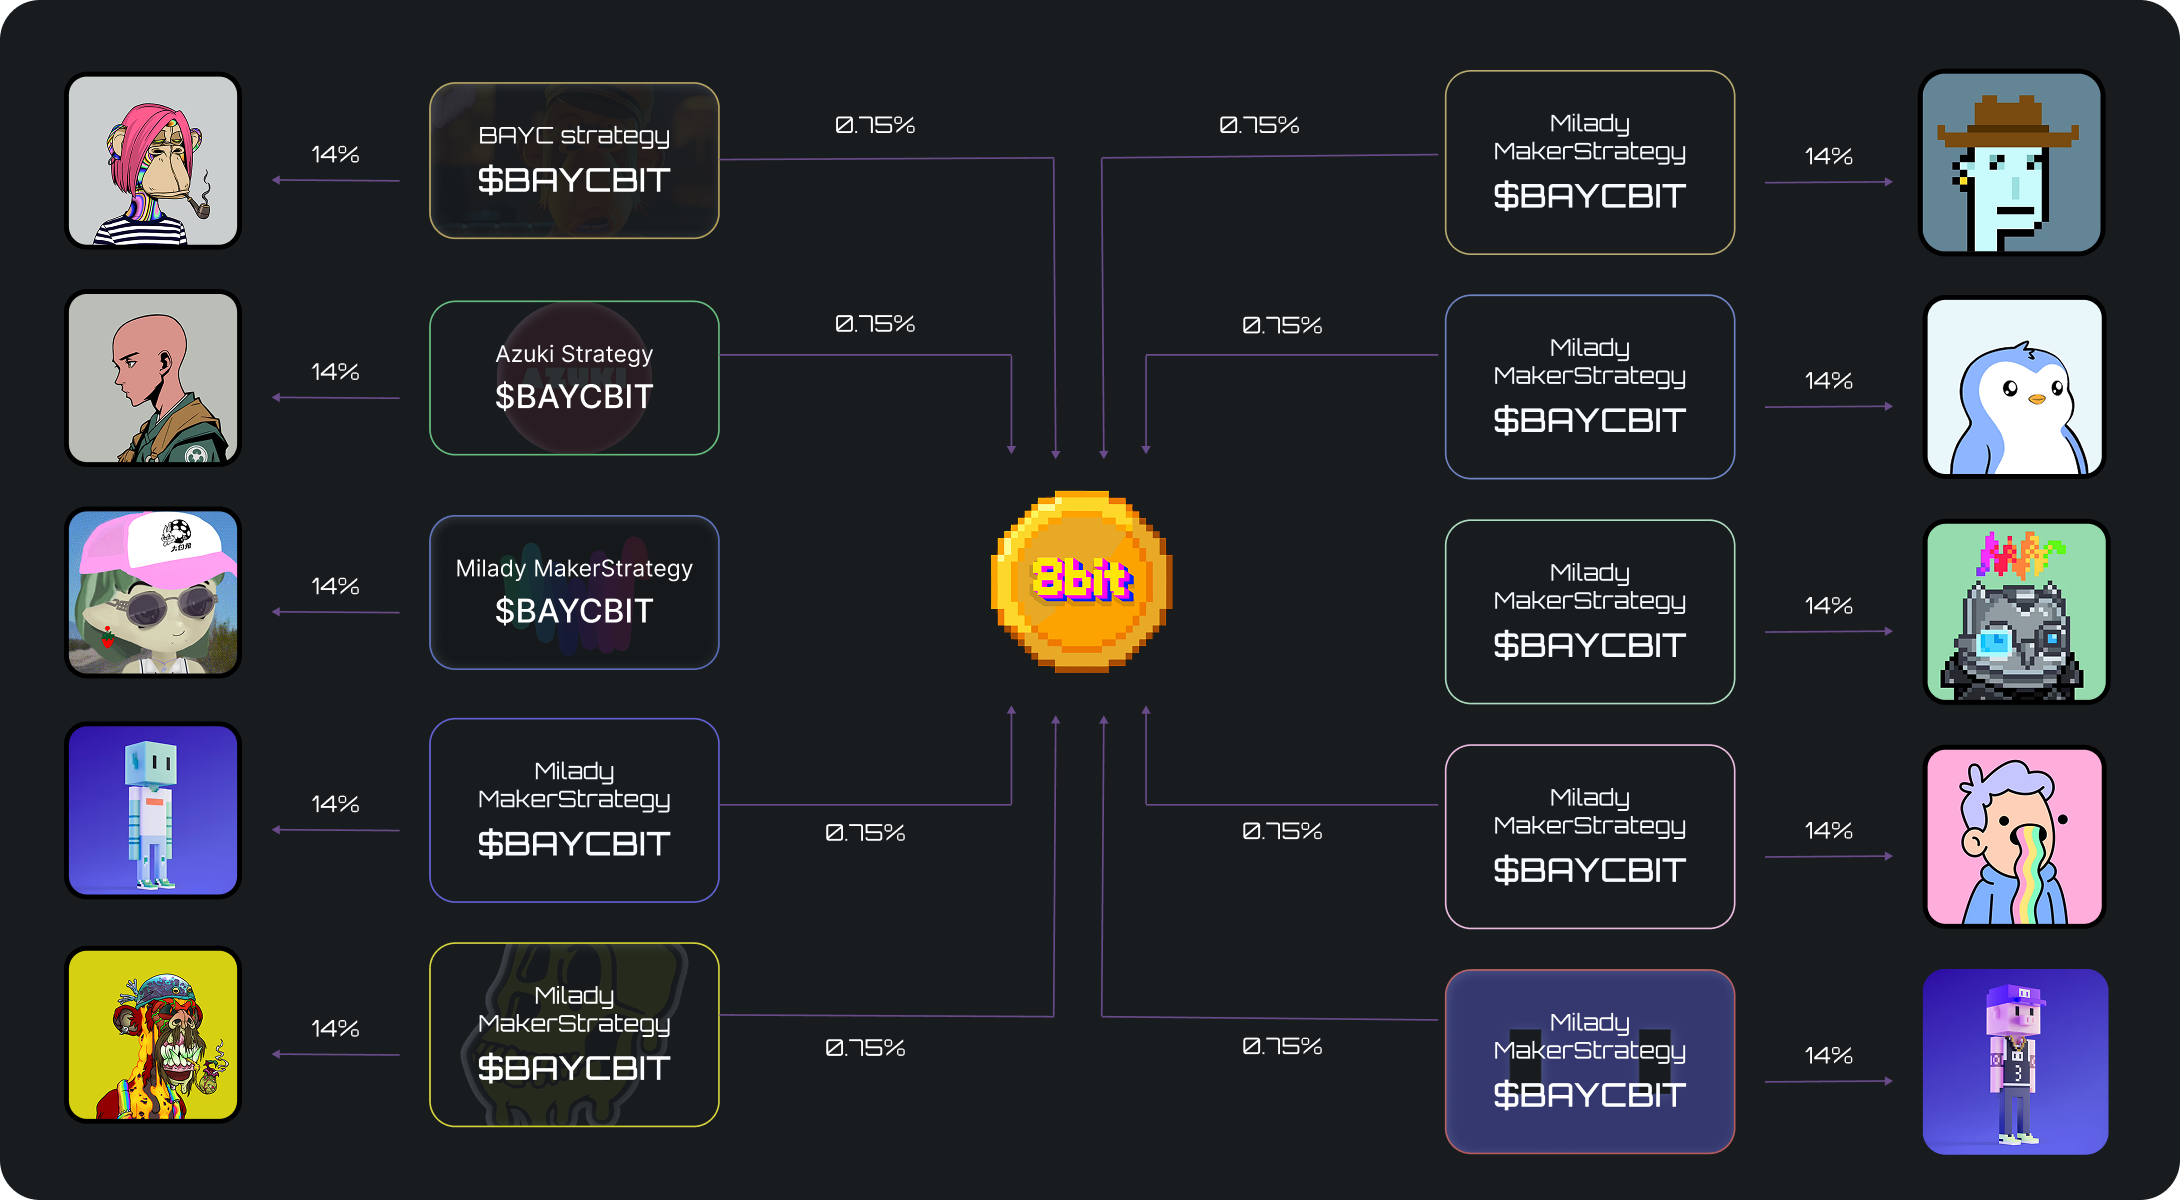The image size is (2180, 1200).
Task: Click the 0.75% label near BAYC strategy
Action: [x=875, y=125]
